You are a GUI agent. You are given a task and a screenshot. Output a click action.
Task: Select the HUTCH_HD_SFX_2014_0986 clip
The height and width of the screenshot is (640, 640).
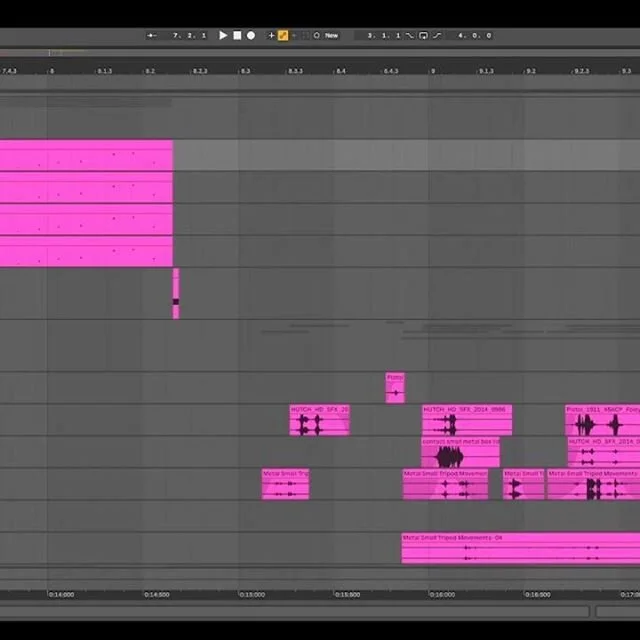467,420
